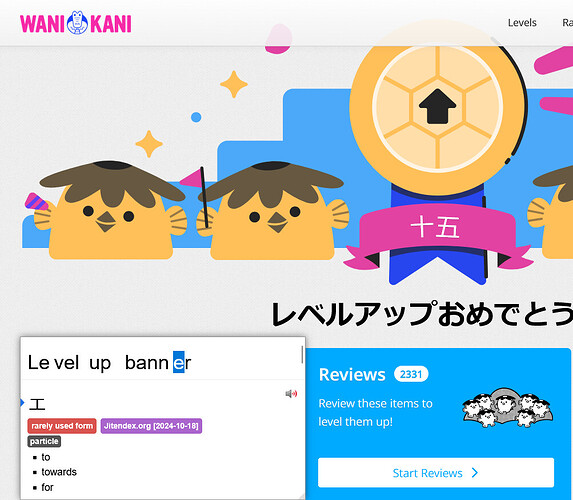Click Start Reviews button
The height and width of the screenshot is (500, 573).
tap(436, 473)
